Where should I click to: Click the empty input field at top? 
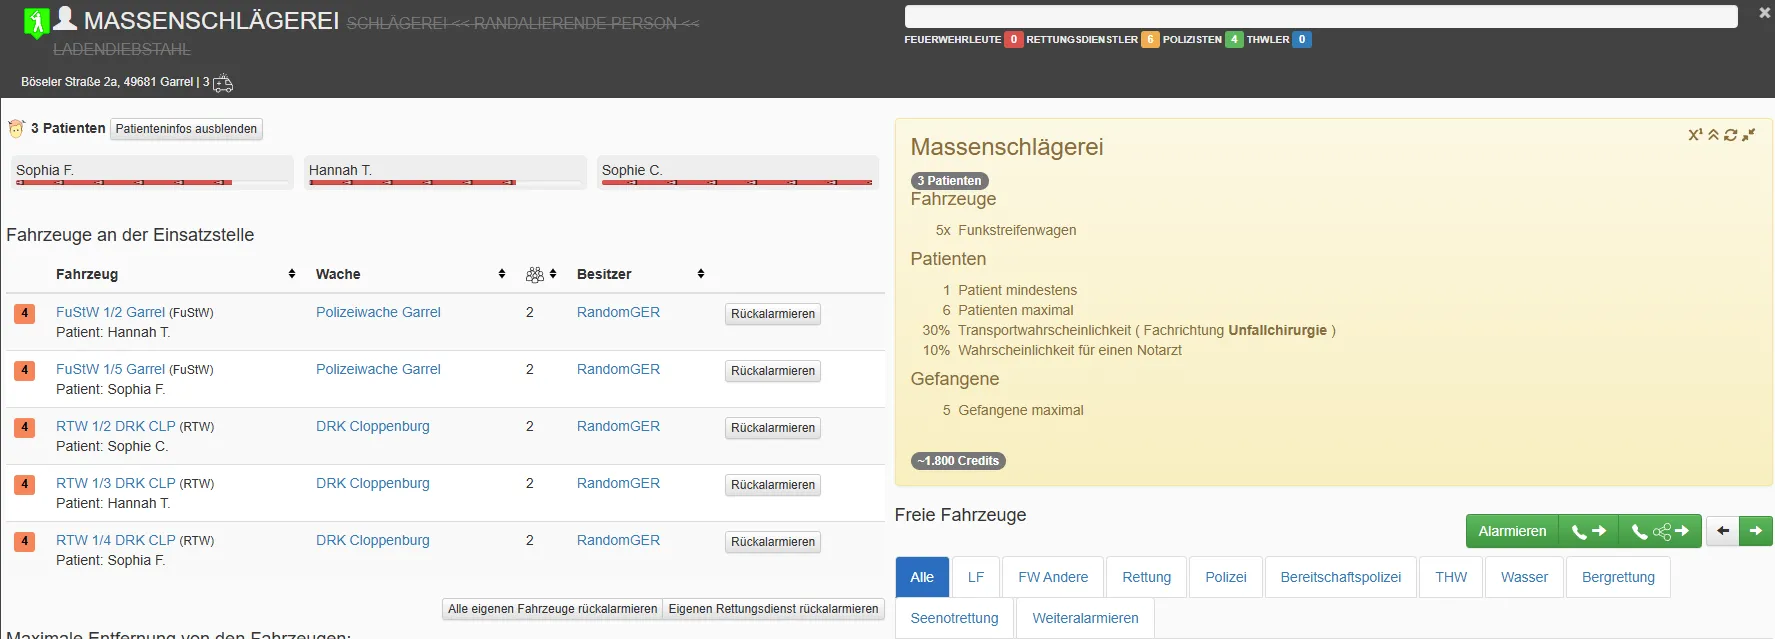coord(1320,16)
